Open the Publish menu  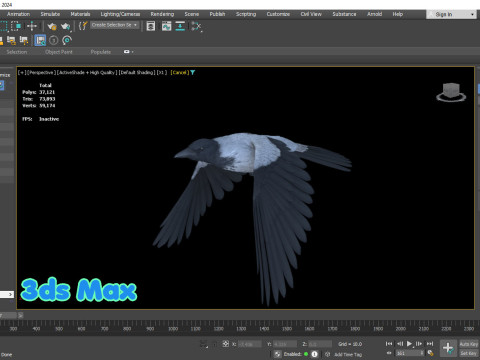click(x=217, y=14)
